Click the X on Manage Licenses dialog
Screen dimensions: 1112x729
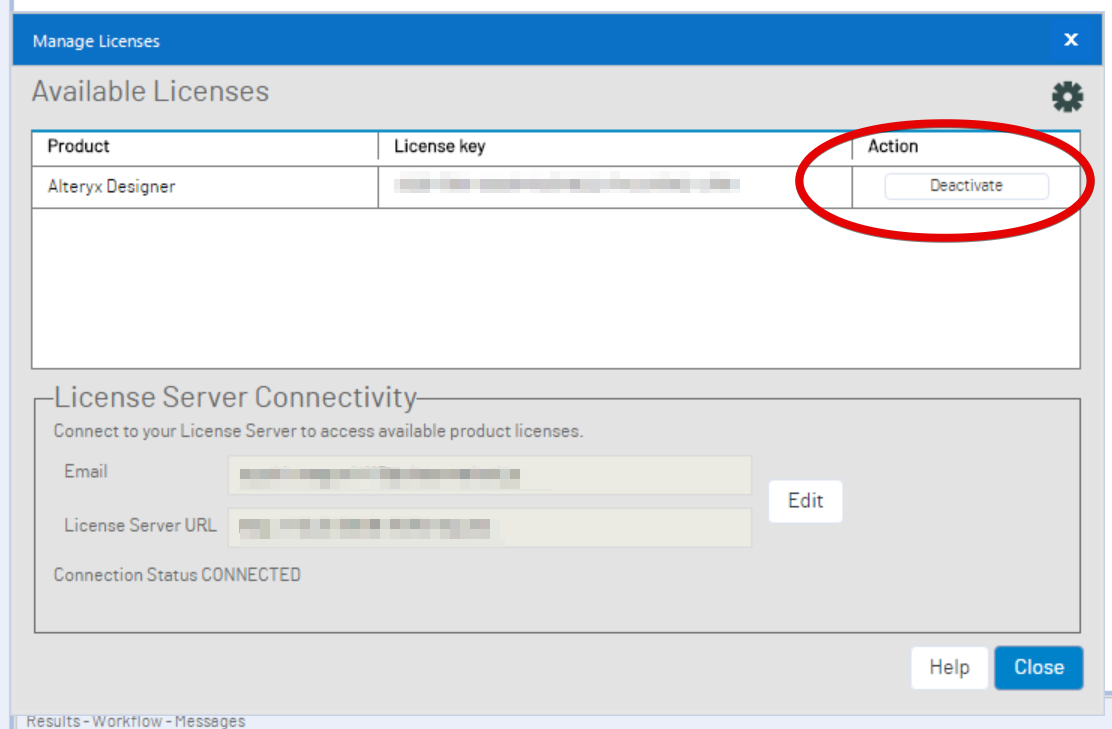1070,40
